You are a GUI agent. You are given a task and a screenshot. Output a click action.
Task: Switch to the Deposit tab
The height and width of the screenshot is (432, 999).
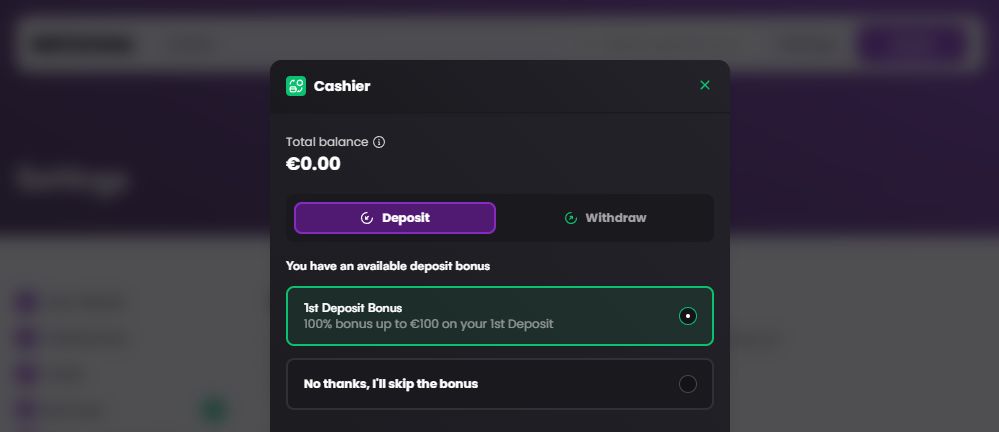click(x=395, y=218)
